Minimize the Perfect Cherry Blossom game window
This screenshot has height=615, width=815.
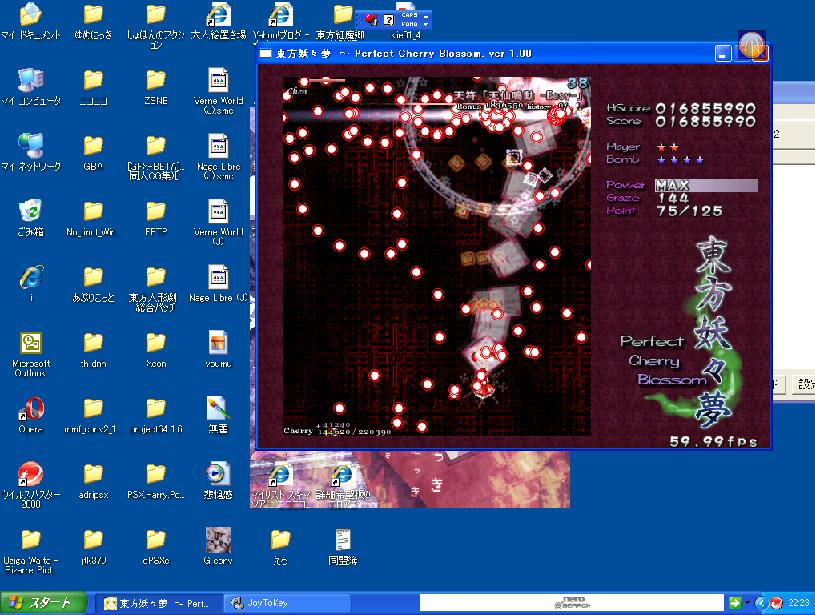tap(723, 53)
